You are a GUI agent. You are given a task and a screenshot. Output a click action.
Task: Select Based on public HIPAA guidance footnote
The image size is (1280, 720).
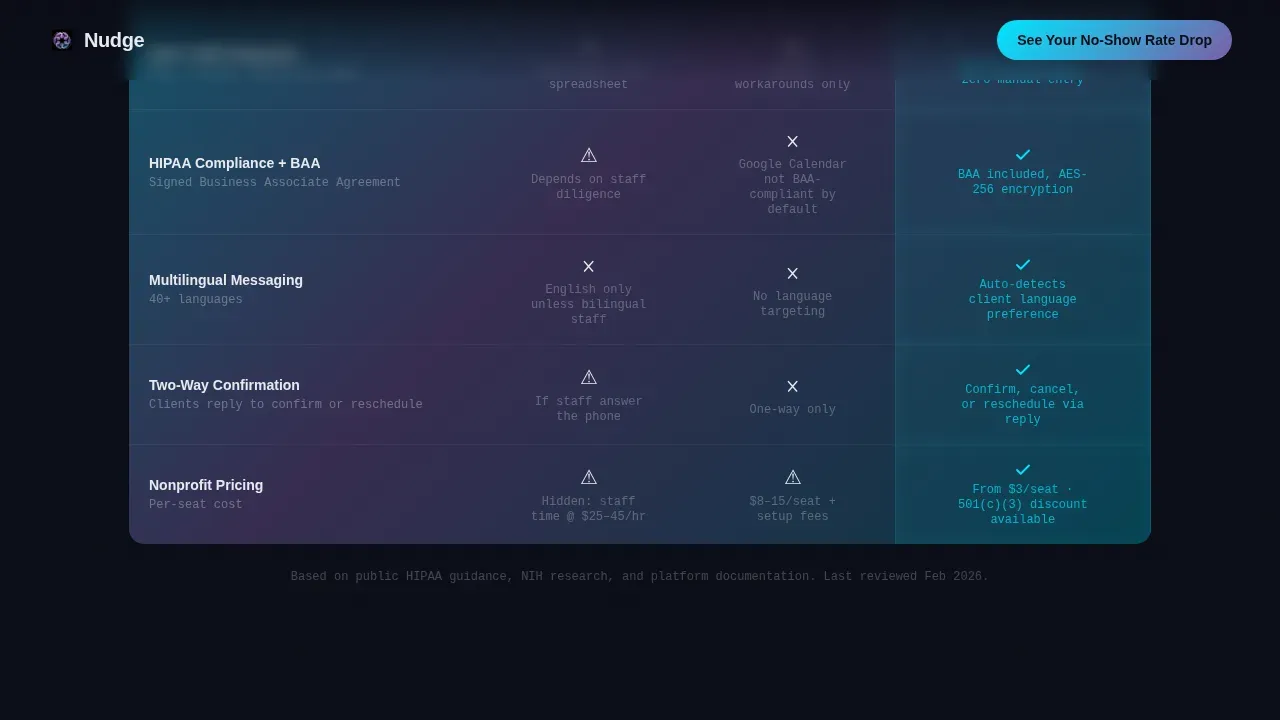point(640,577)
